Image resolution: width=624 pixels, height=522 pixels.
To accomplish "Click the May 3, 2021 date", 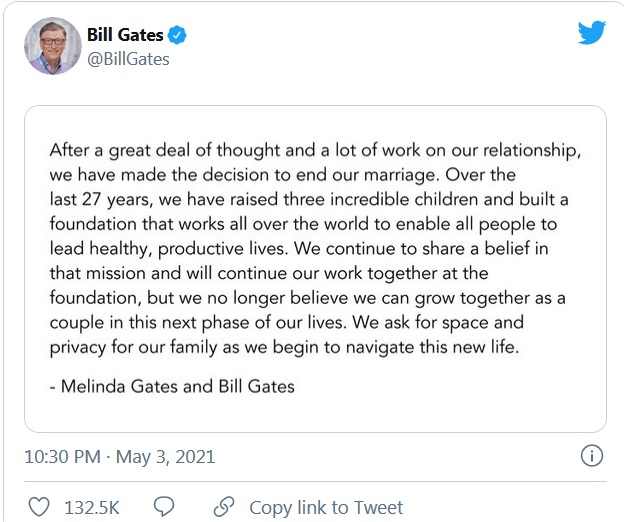I will tap(166, 457).
